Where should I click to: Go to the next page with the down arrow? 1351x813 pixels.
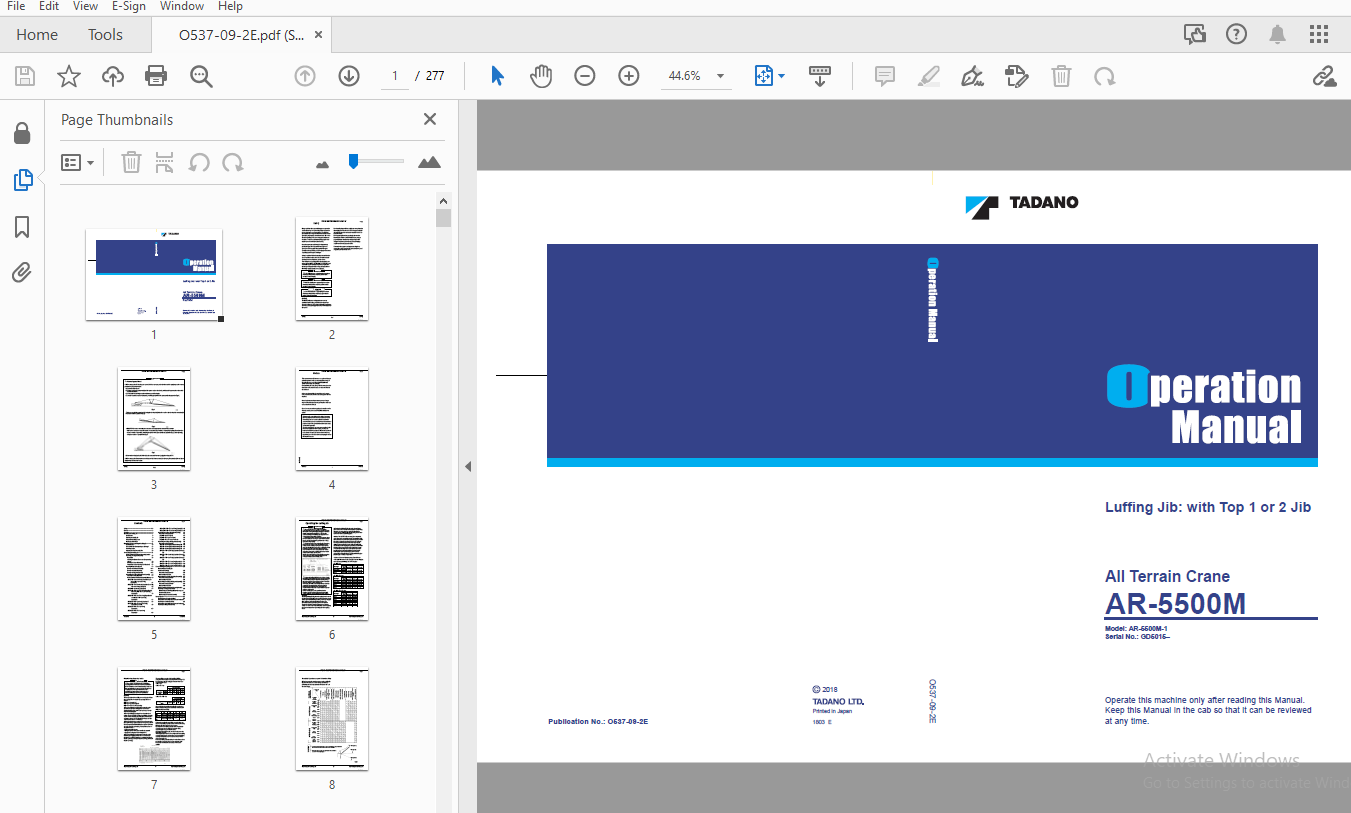[x=349, y=76]
